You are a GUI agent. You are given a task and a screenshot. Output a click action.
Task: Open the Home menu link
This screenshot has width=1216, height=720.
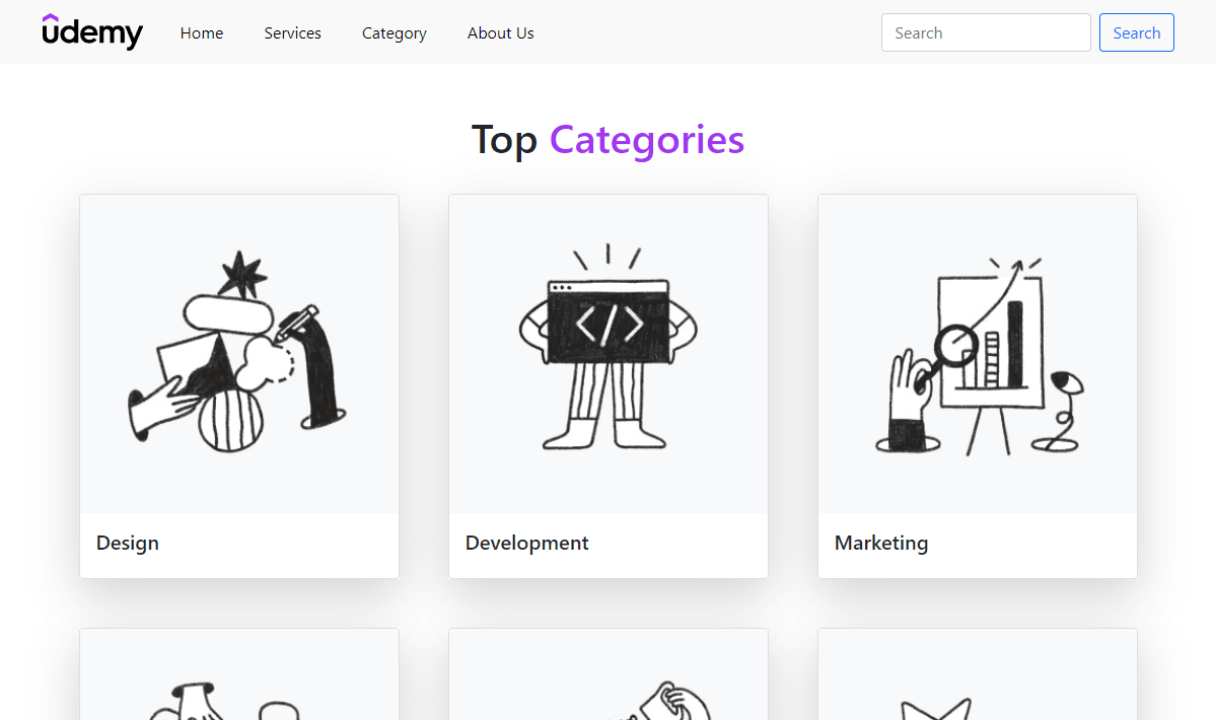click(201, 33)
